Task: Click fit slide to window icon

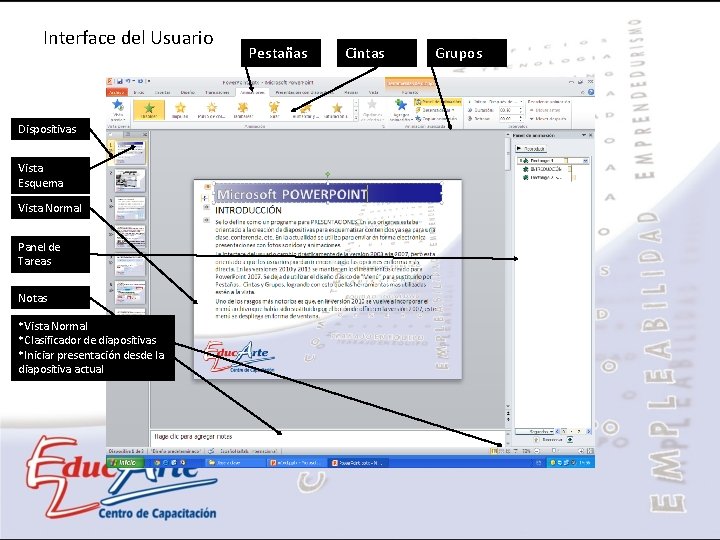Action: coord(590,451)
